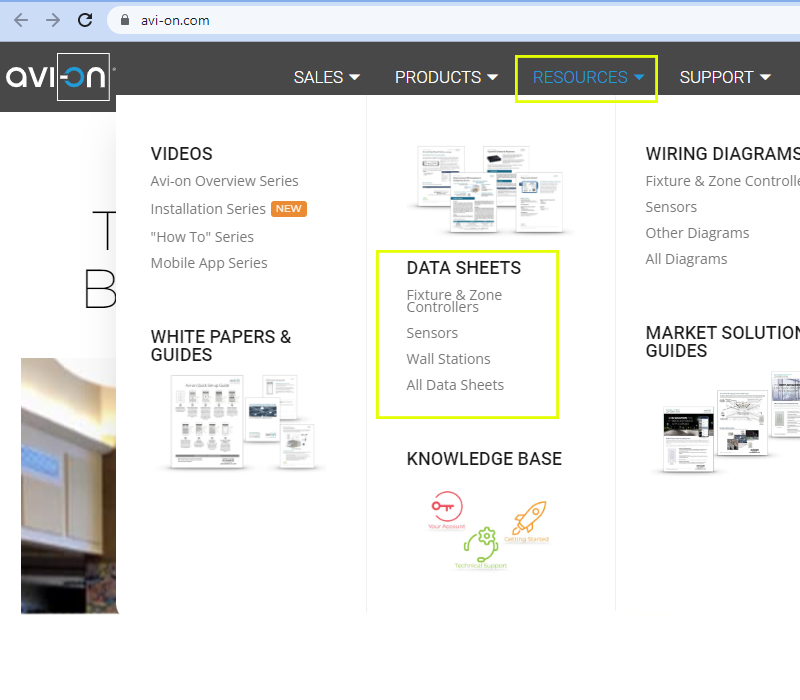
Task: Select Sensors under Data Sheets
Action: [x=432, y=333]
